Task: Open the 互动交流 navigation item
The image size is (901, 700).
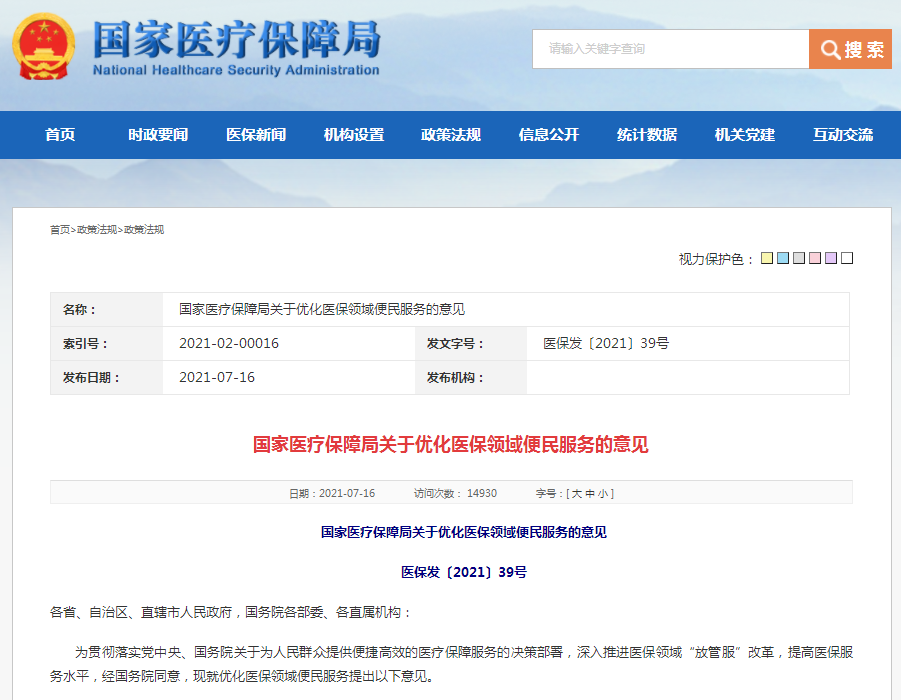Action: [843, 135]
